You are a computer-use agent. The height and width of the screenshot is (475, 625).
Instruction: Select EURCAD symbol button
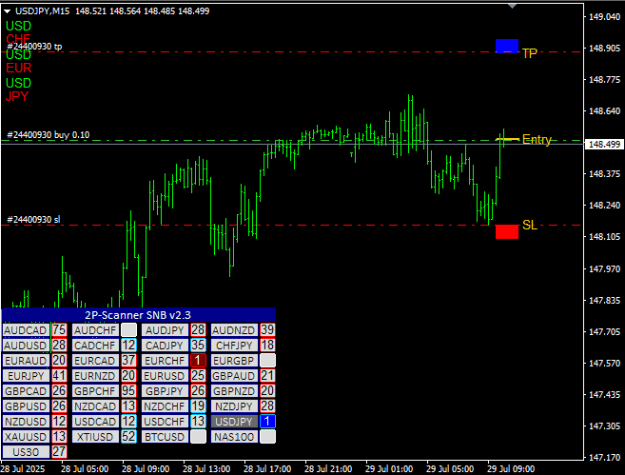click(x=95, y=360)
